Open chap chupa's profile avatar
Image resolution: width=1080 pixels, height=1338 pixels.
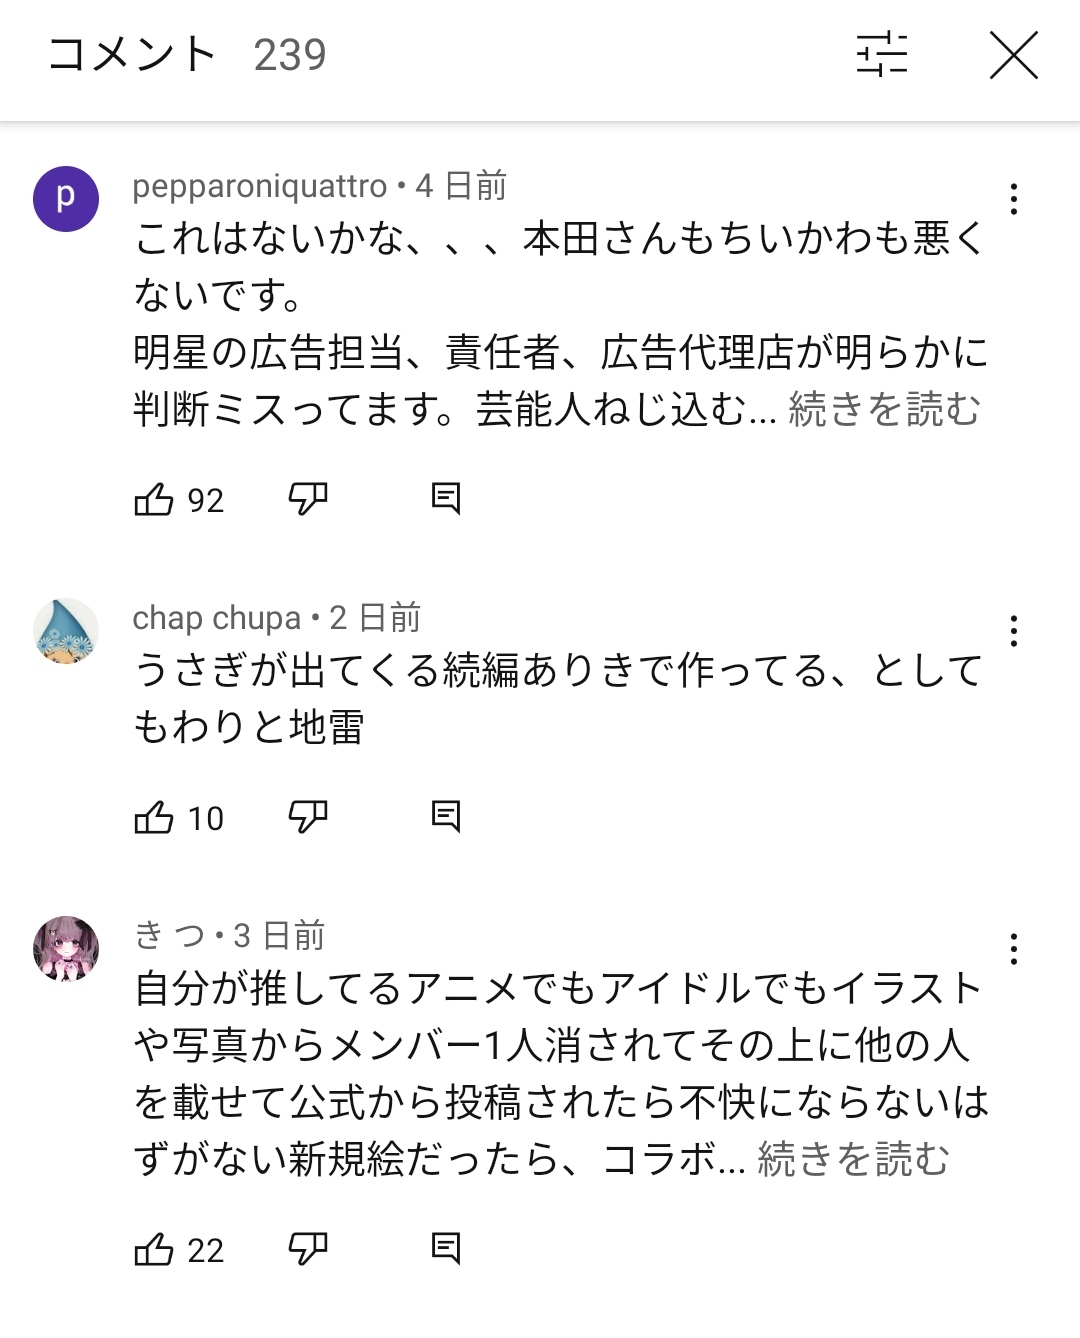66,631
